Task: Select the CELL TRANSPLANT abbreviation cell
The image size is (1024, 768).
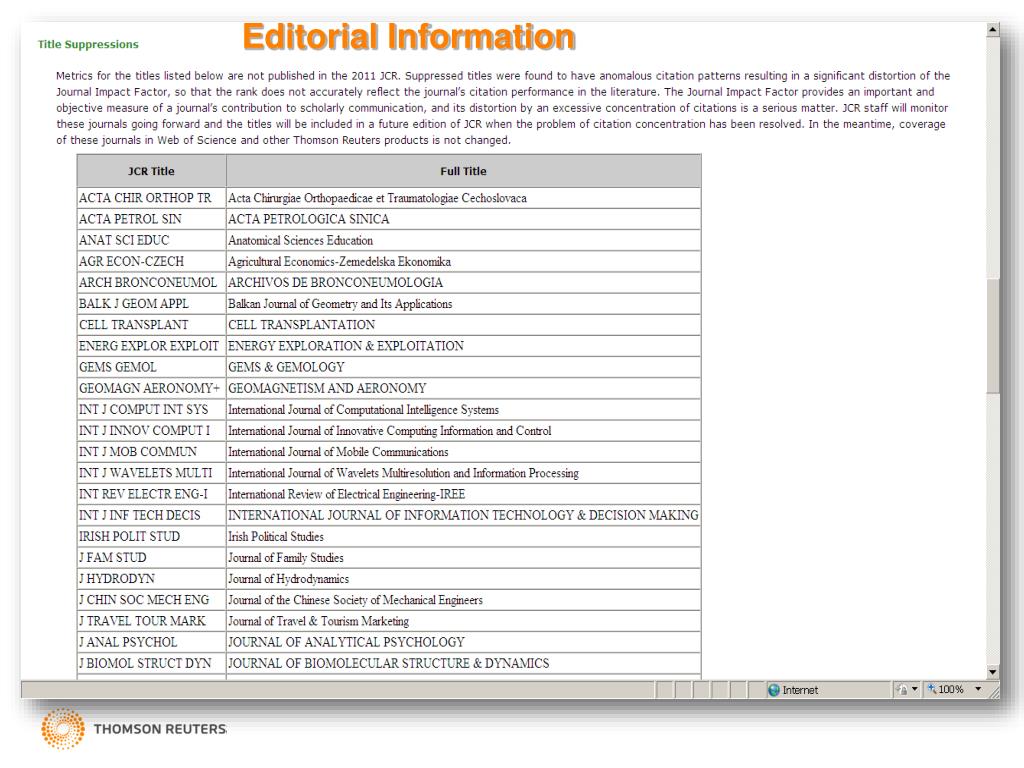Action: tap(152, 325)
